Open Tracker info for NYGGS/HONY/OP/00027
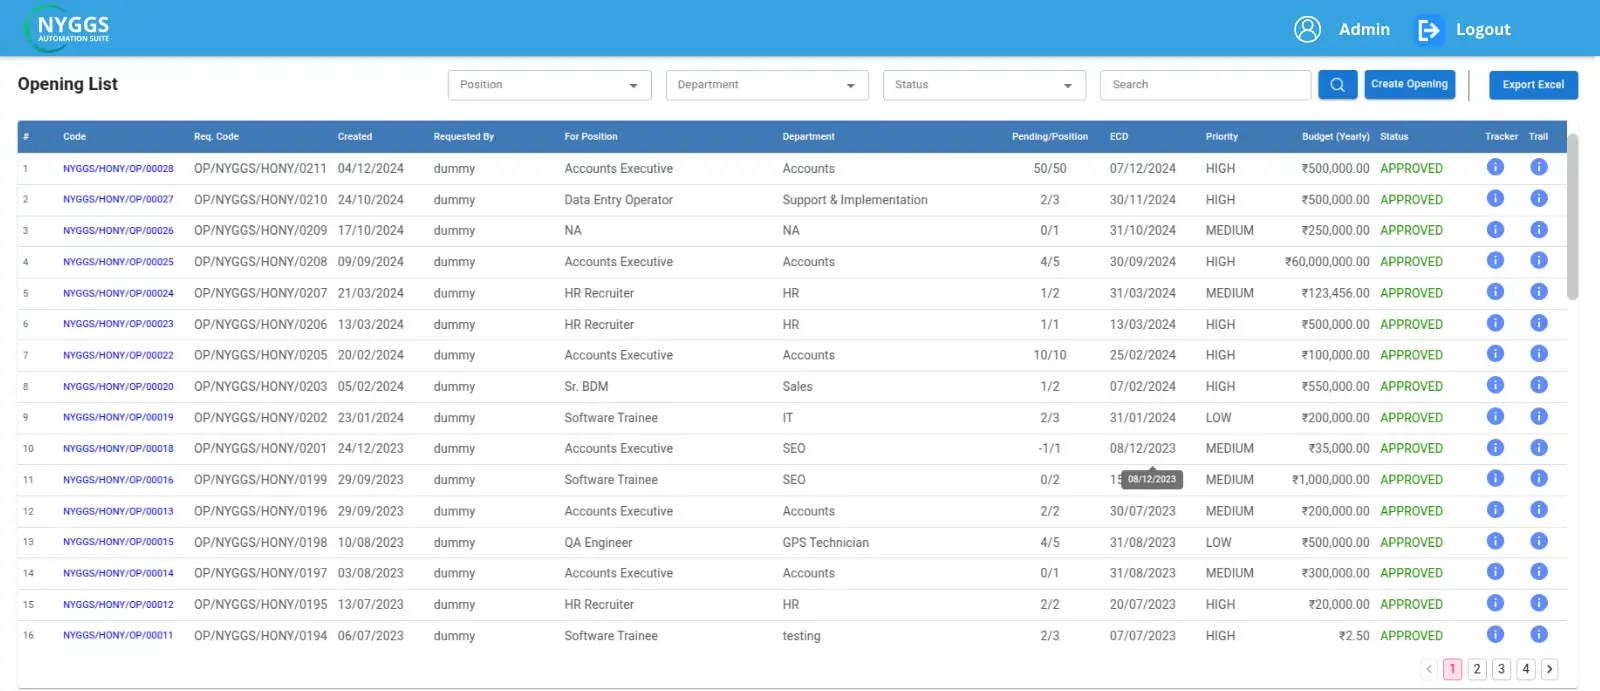This screenshot has height=691, width=1600. coord(1495,198)
